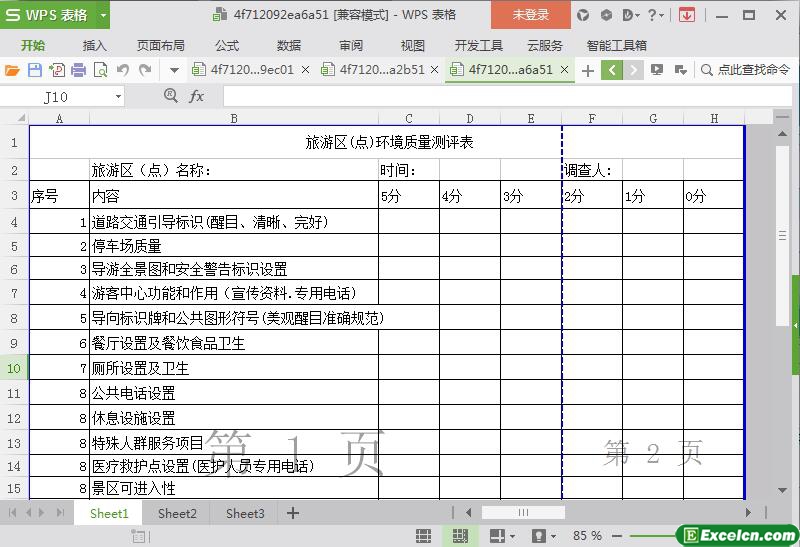Select the Sheet3 worksheet tab

pyautogui.click(x=245, y=513)
